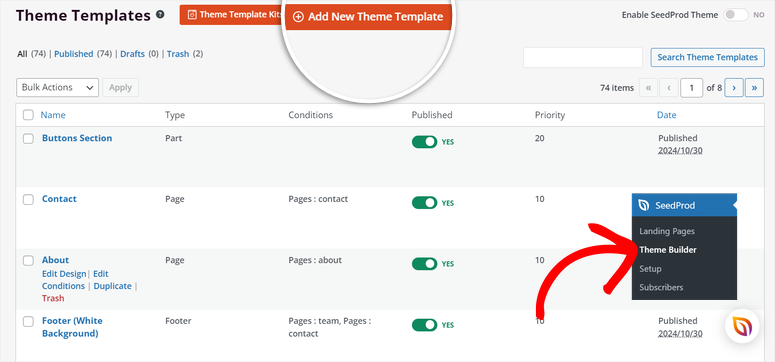Enable the SeedProd Theme switch
Viewport: 775px width, 362px height.
735,15
